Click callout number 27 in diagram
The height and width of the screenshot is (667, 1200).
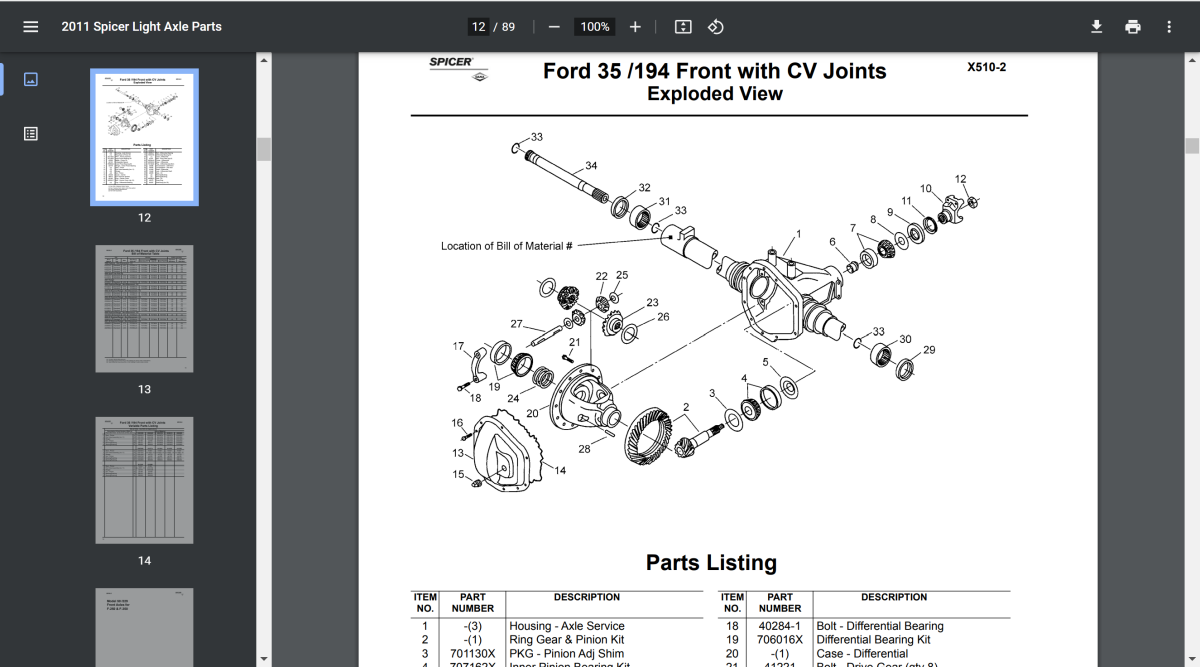(x=516, y=324)
